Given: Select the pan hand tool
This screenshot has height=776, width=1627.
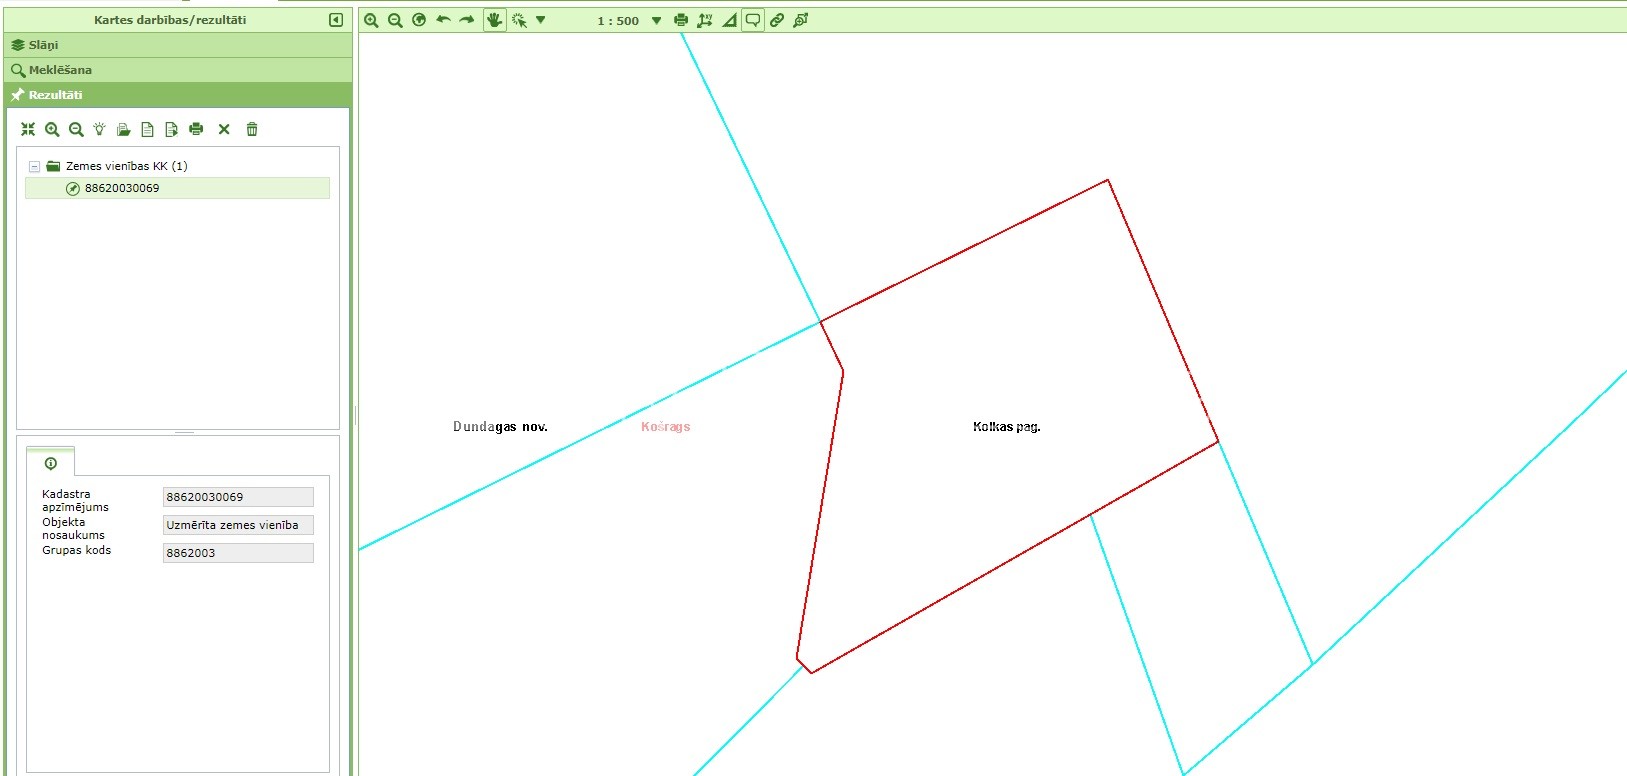Looking at the screenshot, I should pos(494,20).
